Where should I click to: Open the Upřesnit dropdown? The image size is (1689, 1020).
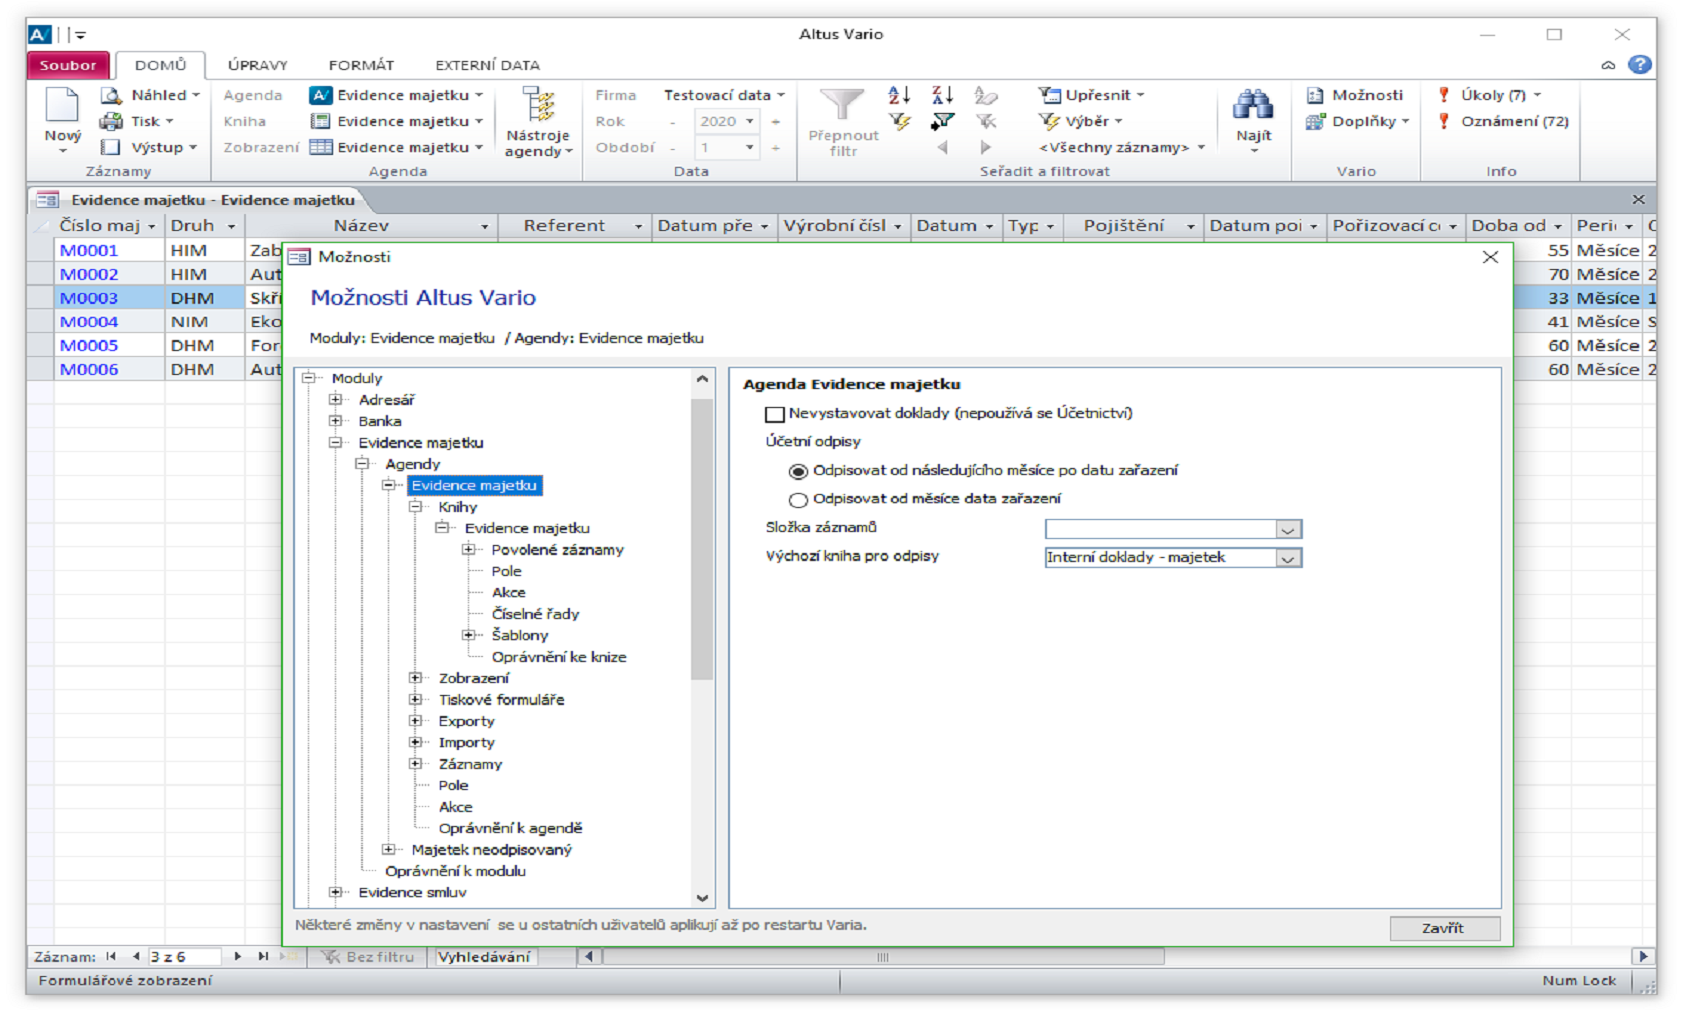[1091, 95]
